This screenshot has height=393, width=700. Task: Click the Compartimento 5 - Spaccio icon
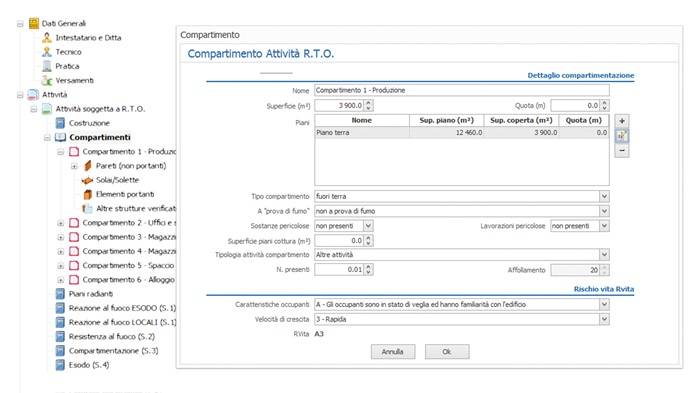[x=74, y=265]
